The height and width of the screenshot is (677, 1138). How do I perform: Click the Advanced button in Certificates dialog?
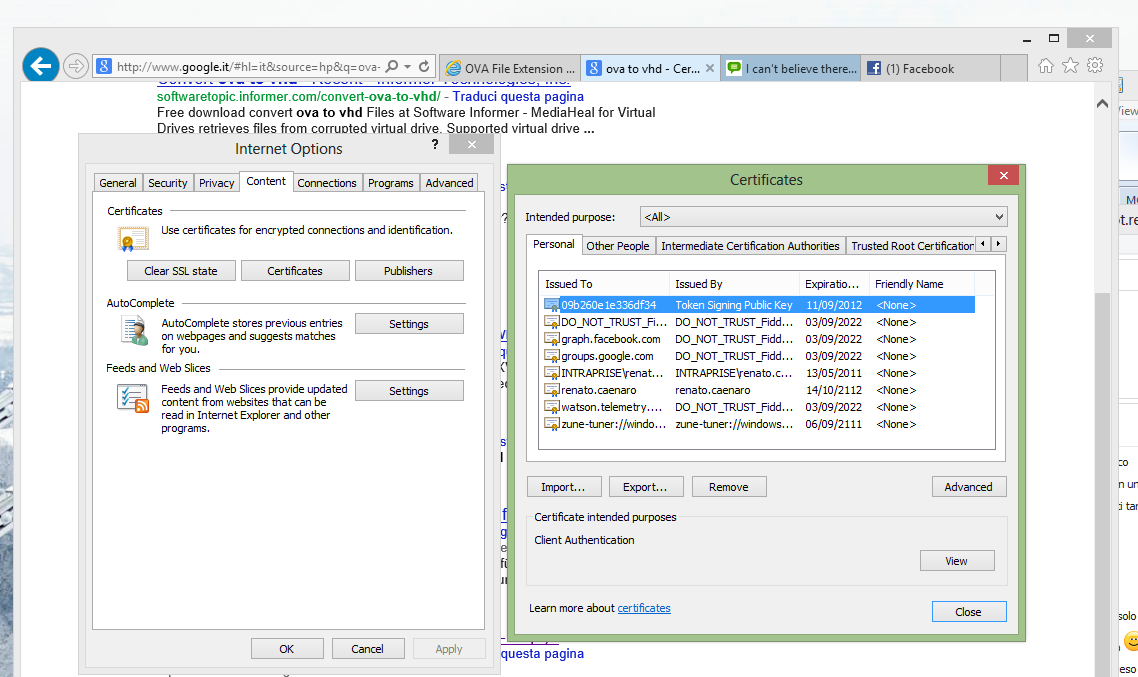968,487
